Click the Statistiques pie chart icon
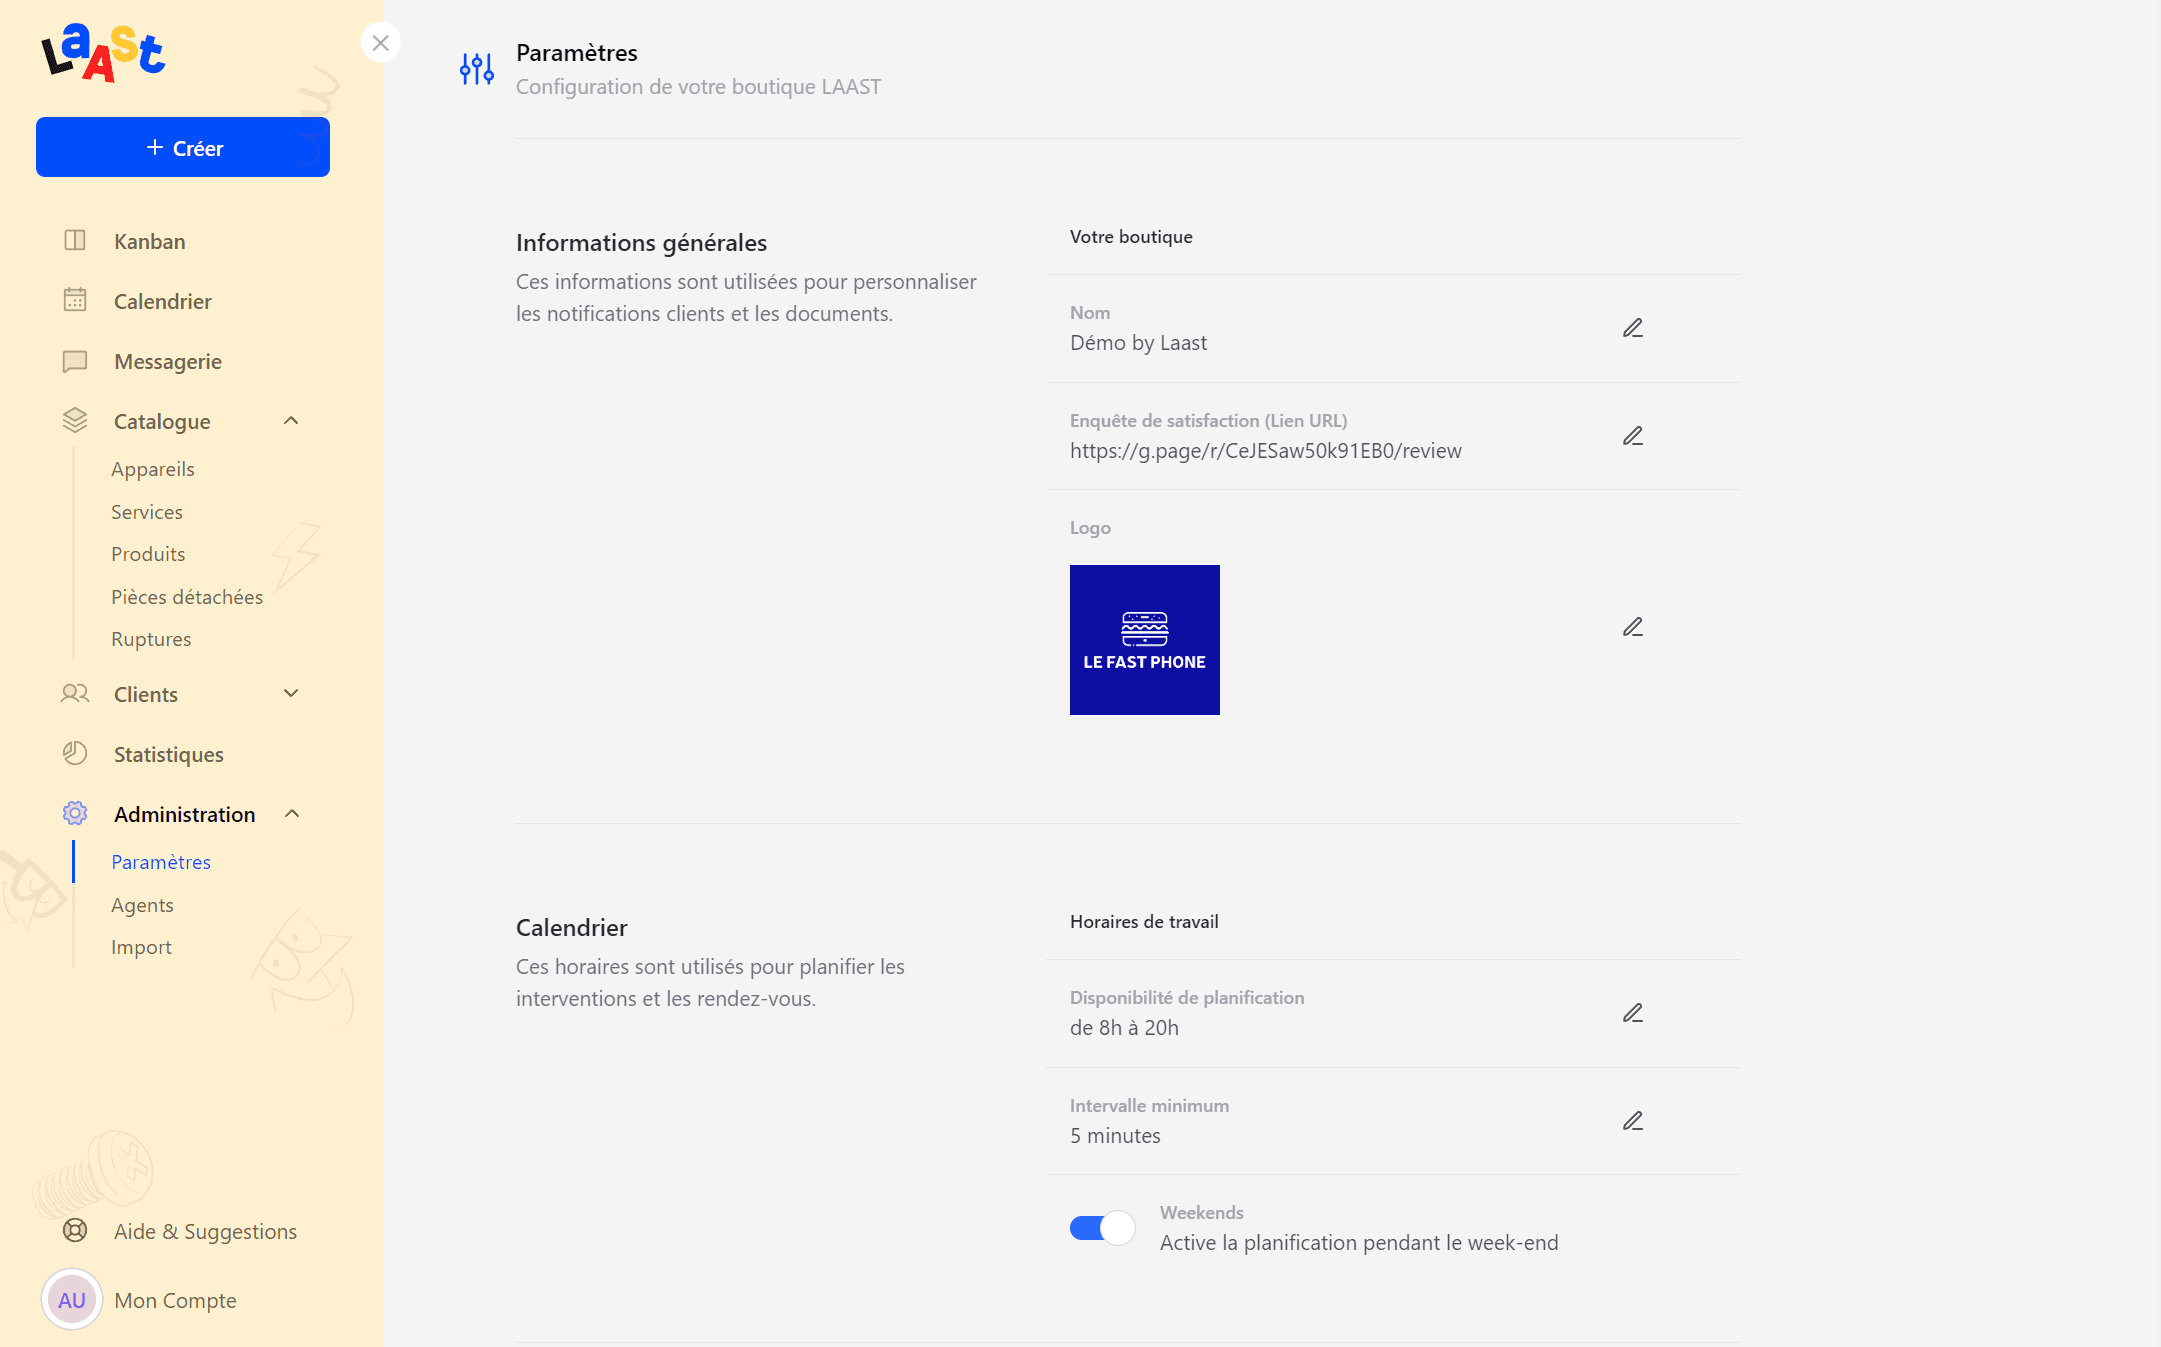The width and height of the screenshot is (2161, 1347). pos(75,753)
